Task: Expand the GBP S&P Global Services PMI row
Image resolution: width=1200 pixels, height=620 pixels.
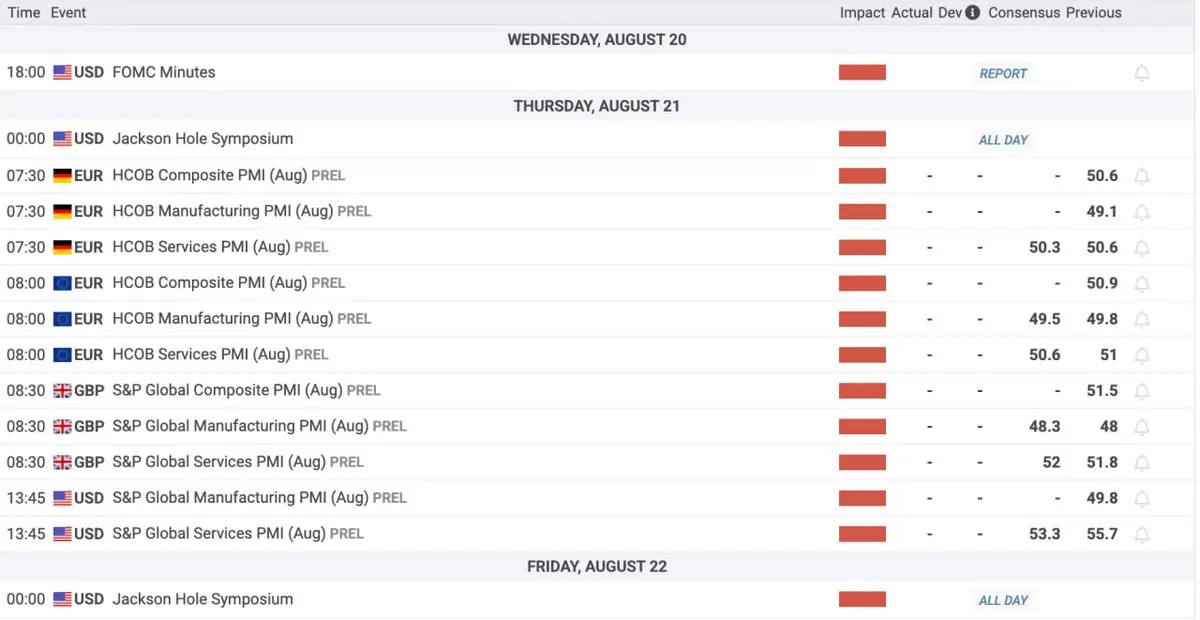Action: [x=600, y=462]
